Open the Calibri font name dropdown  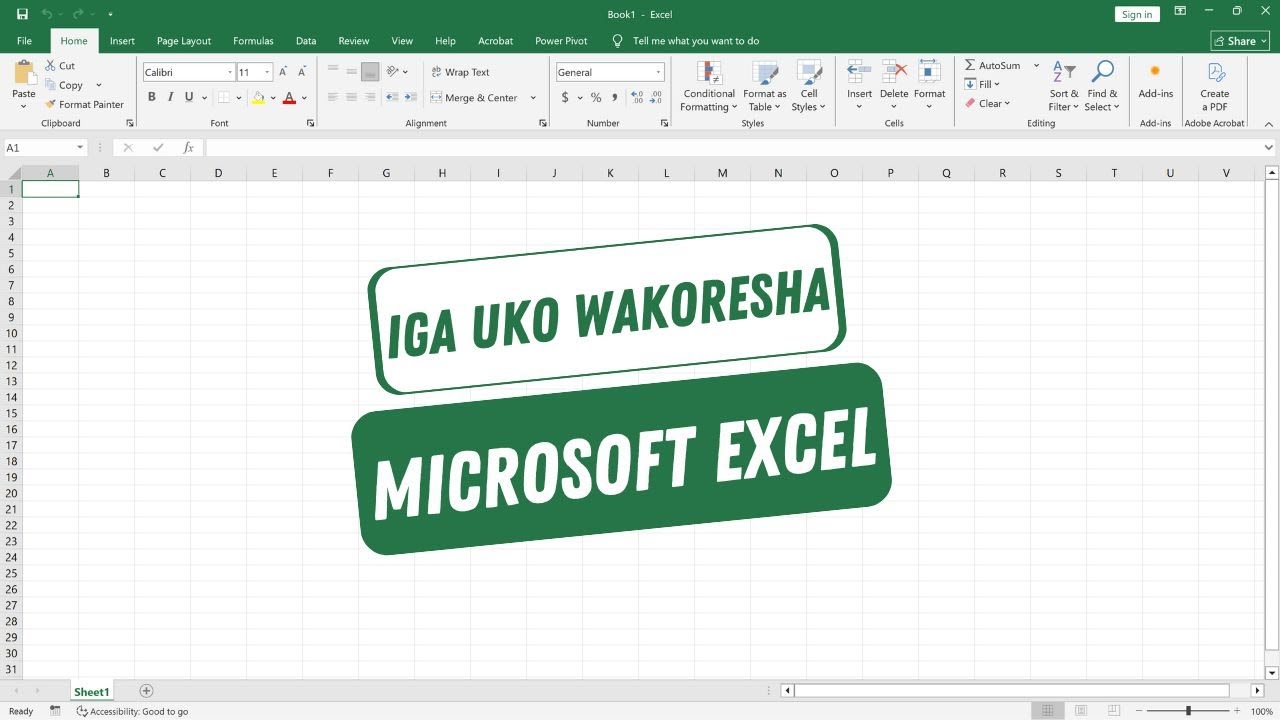pos(229,72)
